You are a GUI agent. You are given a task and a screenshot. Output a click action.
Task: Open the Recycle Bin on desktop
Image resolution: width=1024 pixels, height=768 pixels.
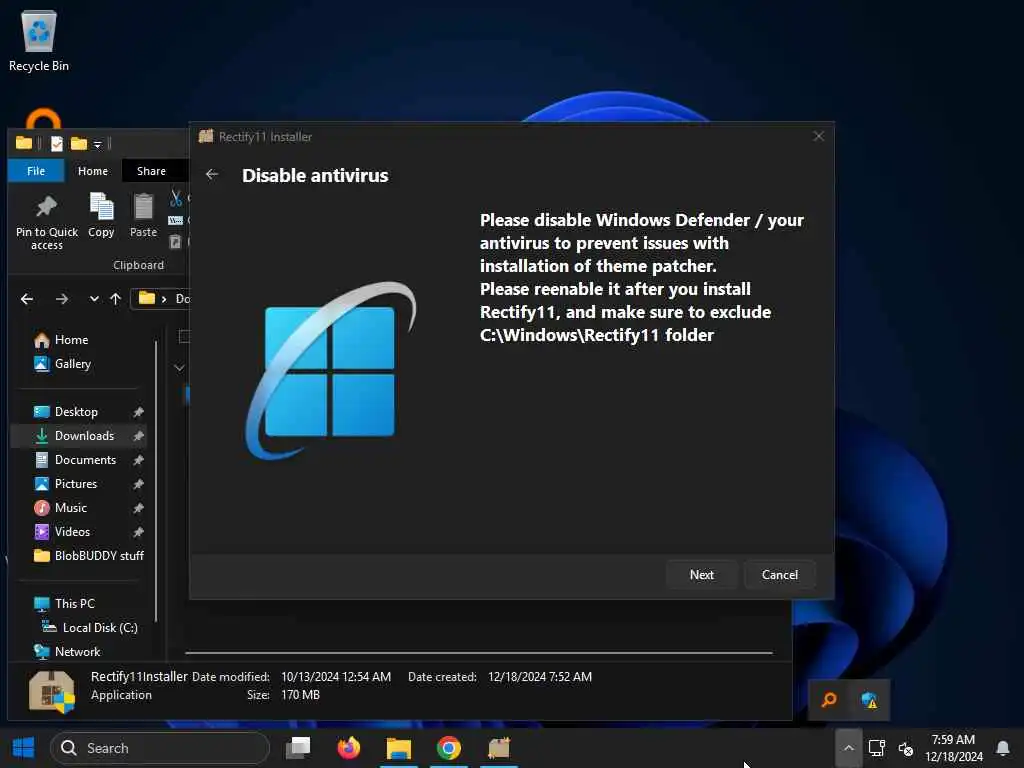[x=39, y=40]
